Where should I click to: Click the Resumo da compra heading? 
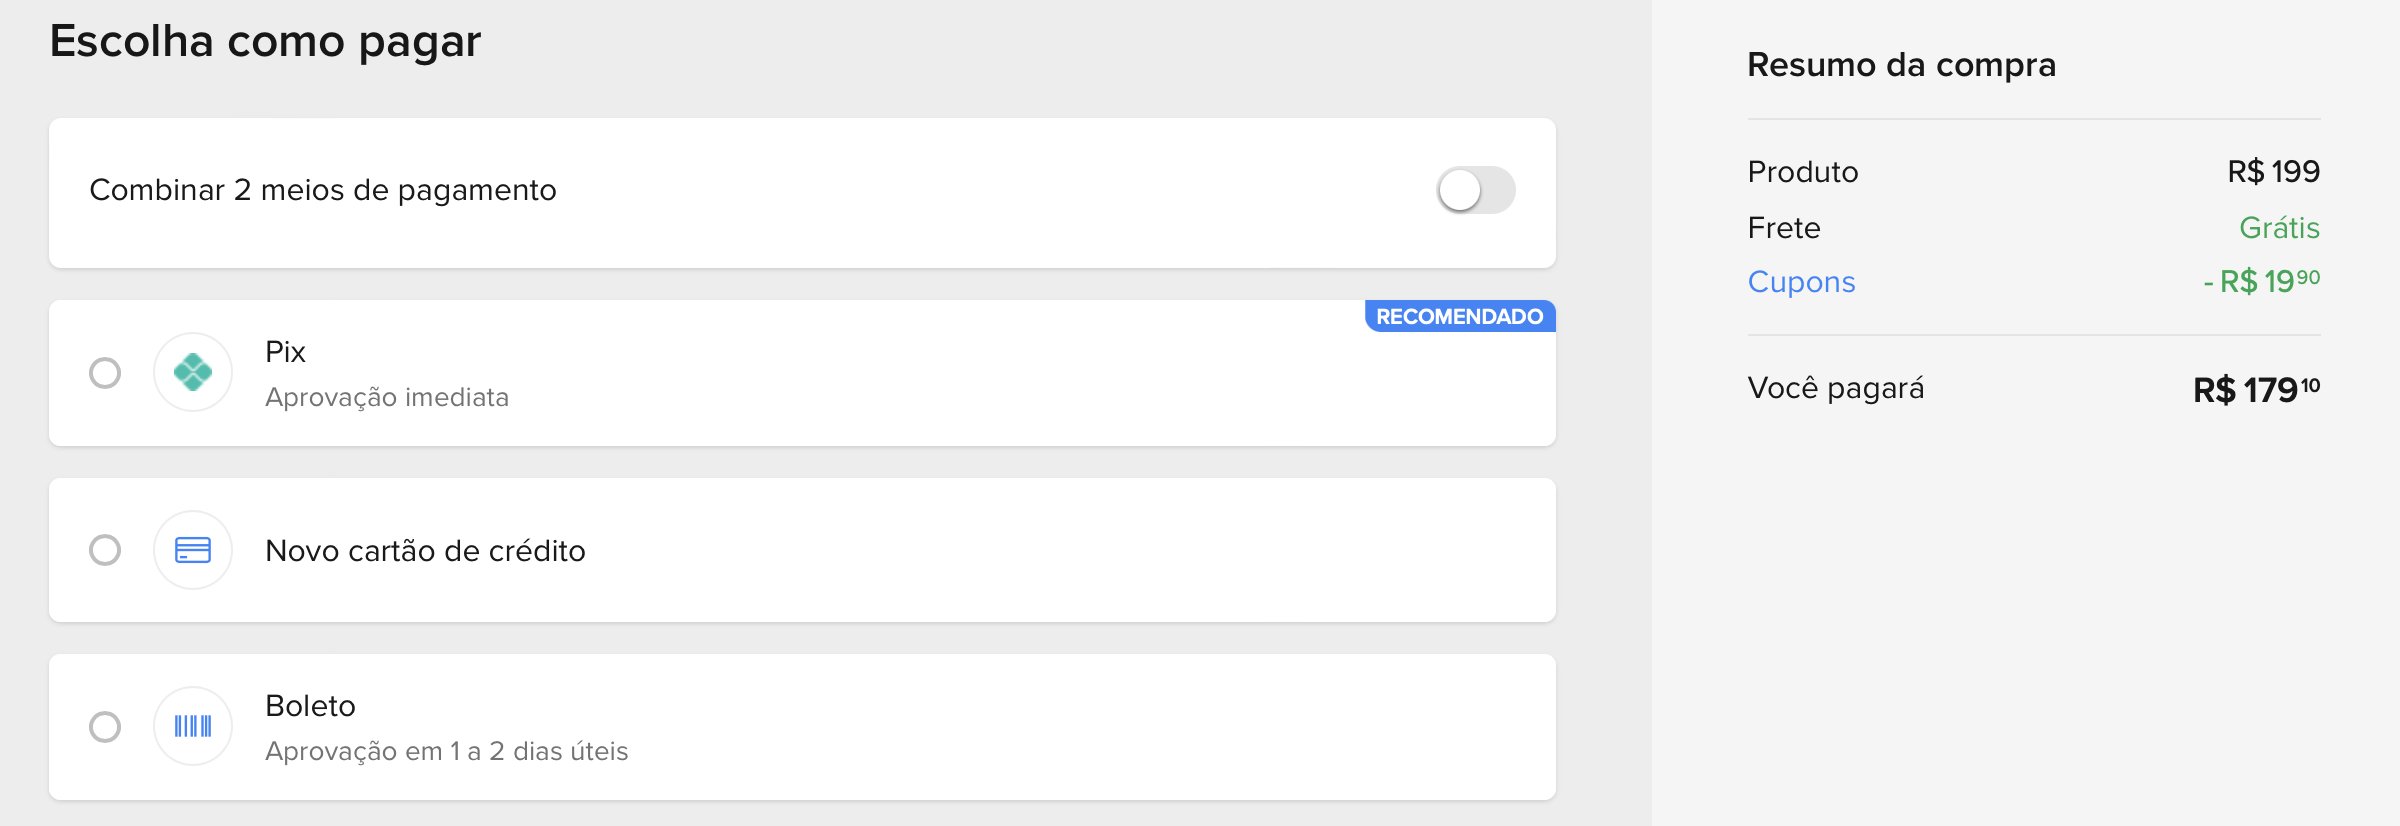pos(1901,65)
